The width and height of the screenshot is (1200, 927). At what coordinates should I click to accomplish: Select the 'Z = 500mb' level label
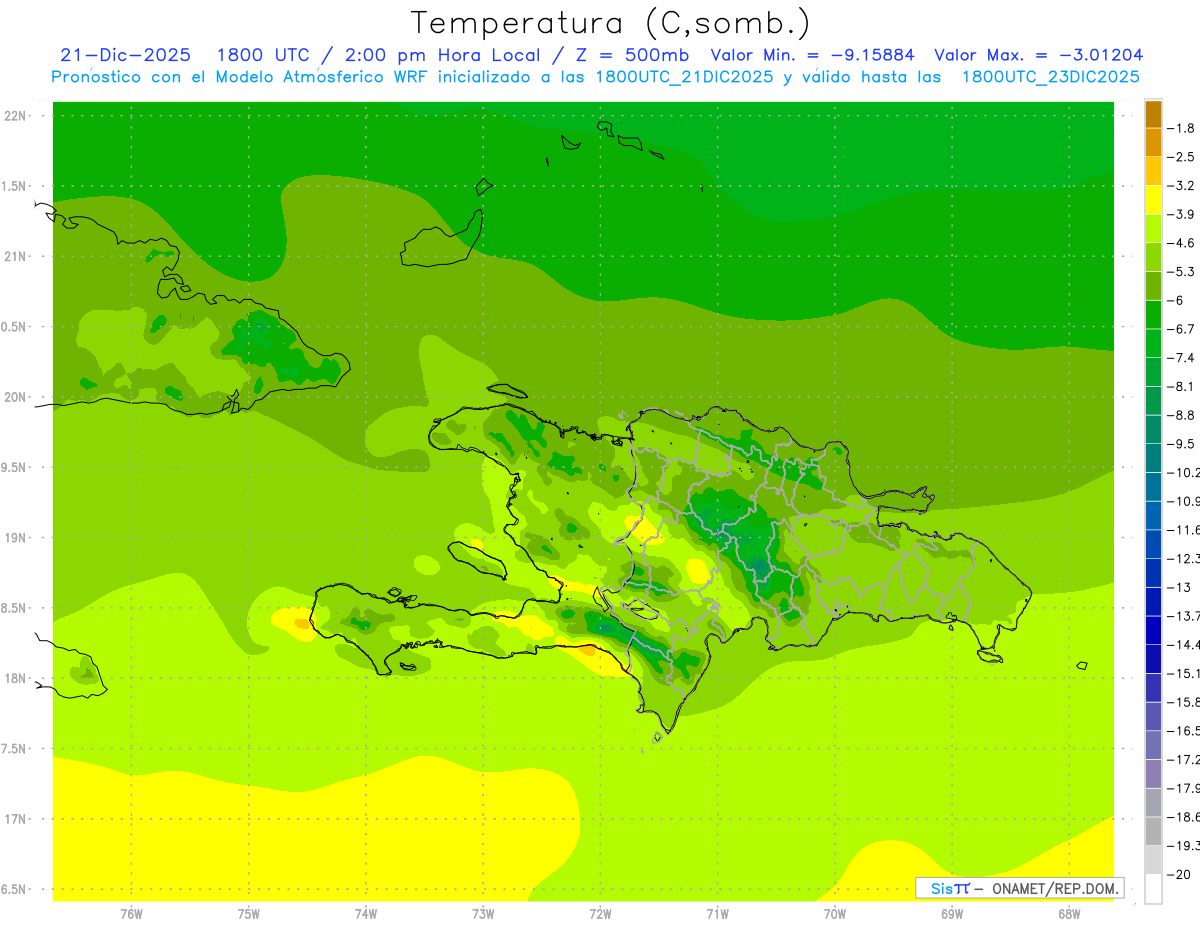(633, 55)
